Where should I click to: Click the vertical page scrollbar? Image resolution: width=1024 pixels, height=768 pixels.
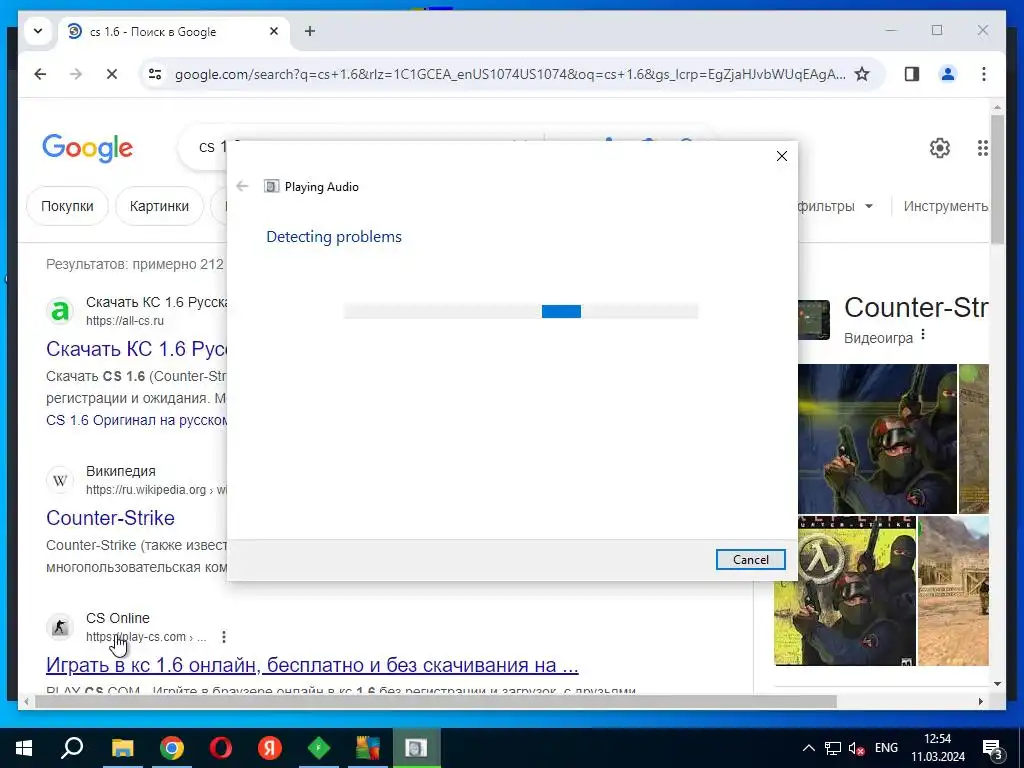coord(997,179)
